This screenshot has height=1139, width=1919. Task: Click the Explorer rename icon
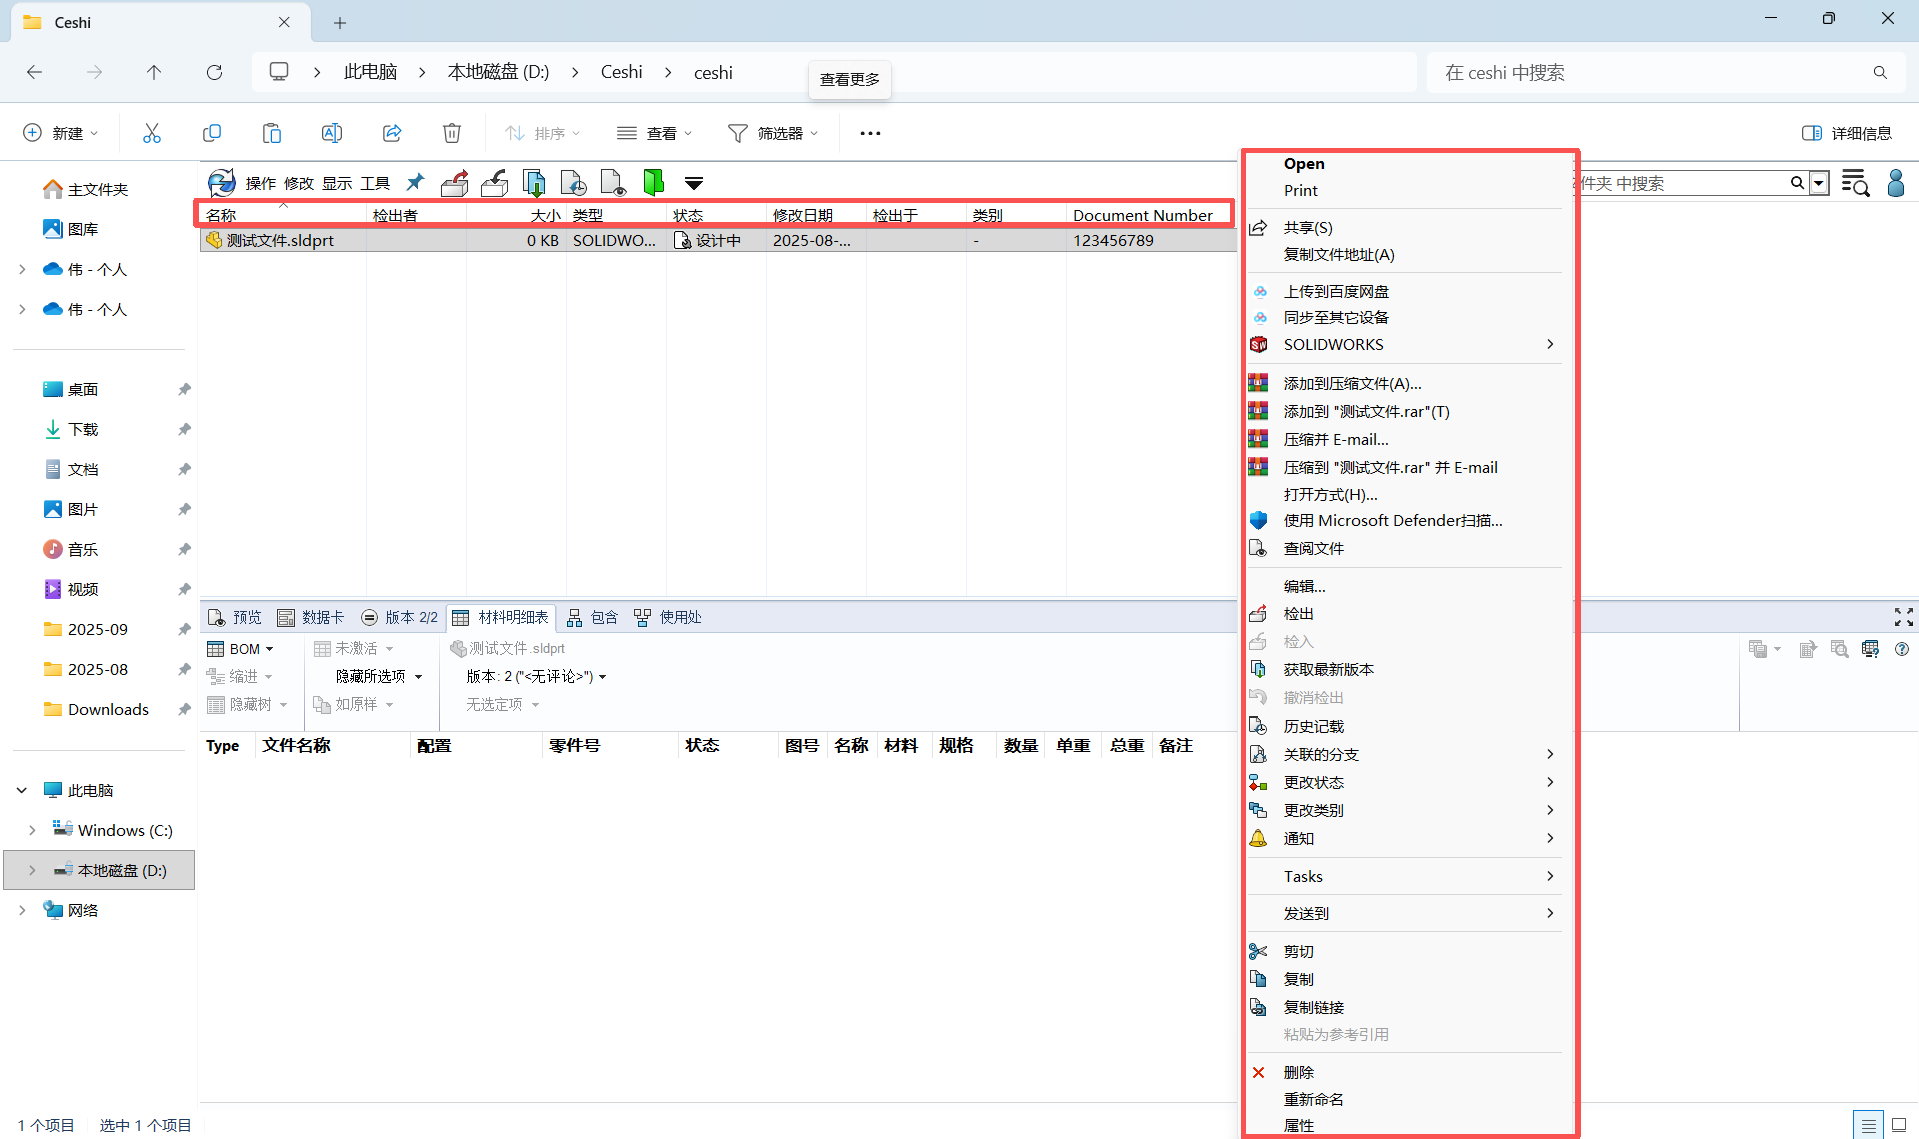pos(332,133)
